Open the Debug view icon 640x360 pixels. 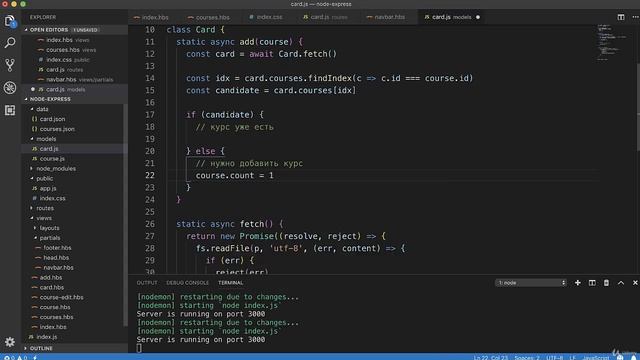coord(10,87)
